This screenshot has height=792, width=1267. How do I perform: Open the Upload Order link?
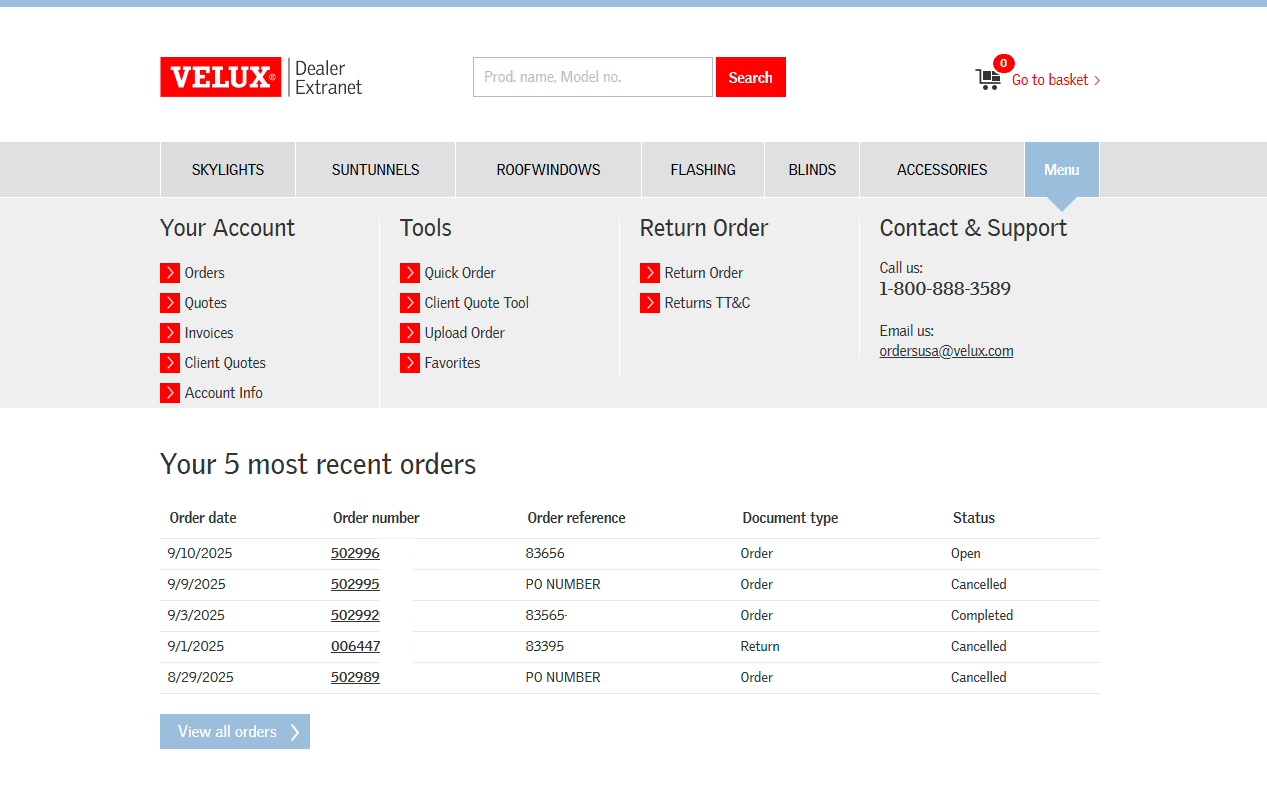click(x=465, y=333)
